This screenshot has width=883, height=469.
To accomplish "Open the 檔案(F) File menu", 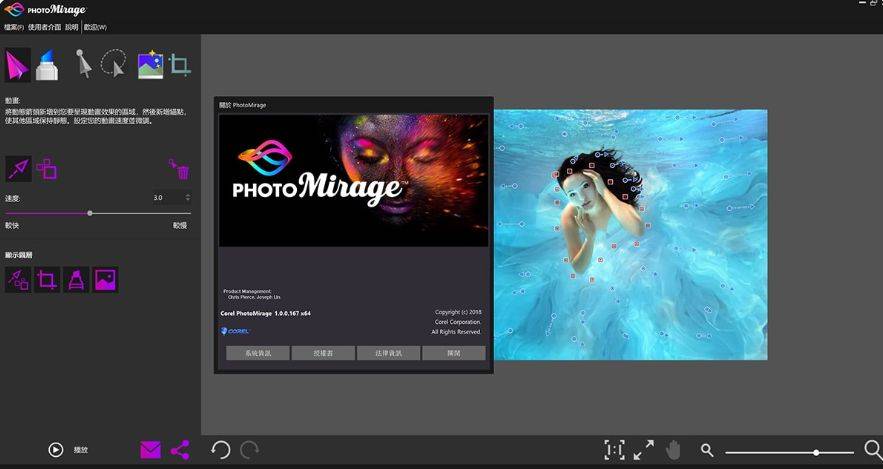I will pos(14,27).
